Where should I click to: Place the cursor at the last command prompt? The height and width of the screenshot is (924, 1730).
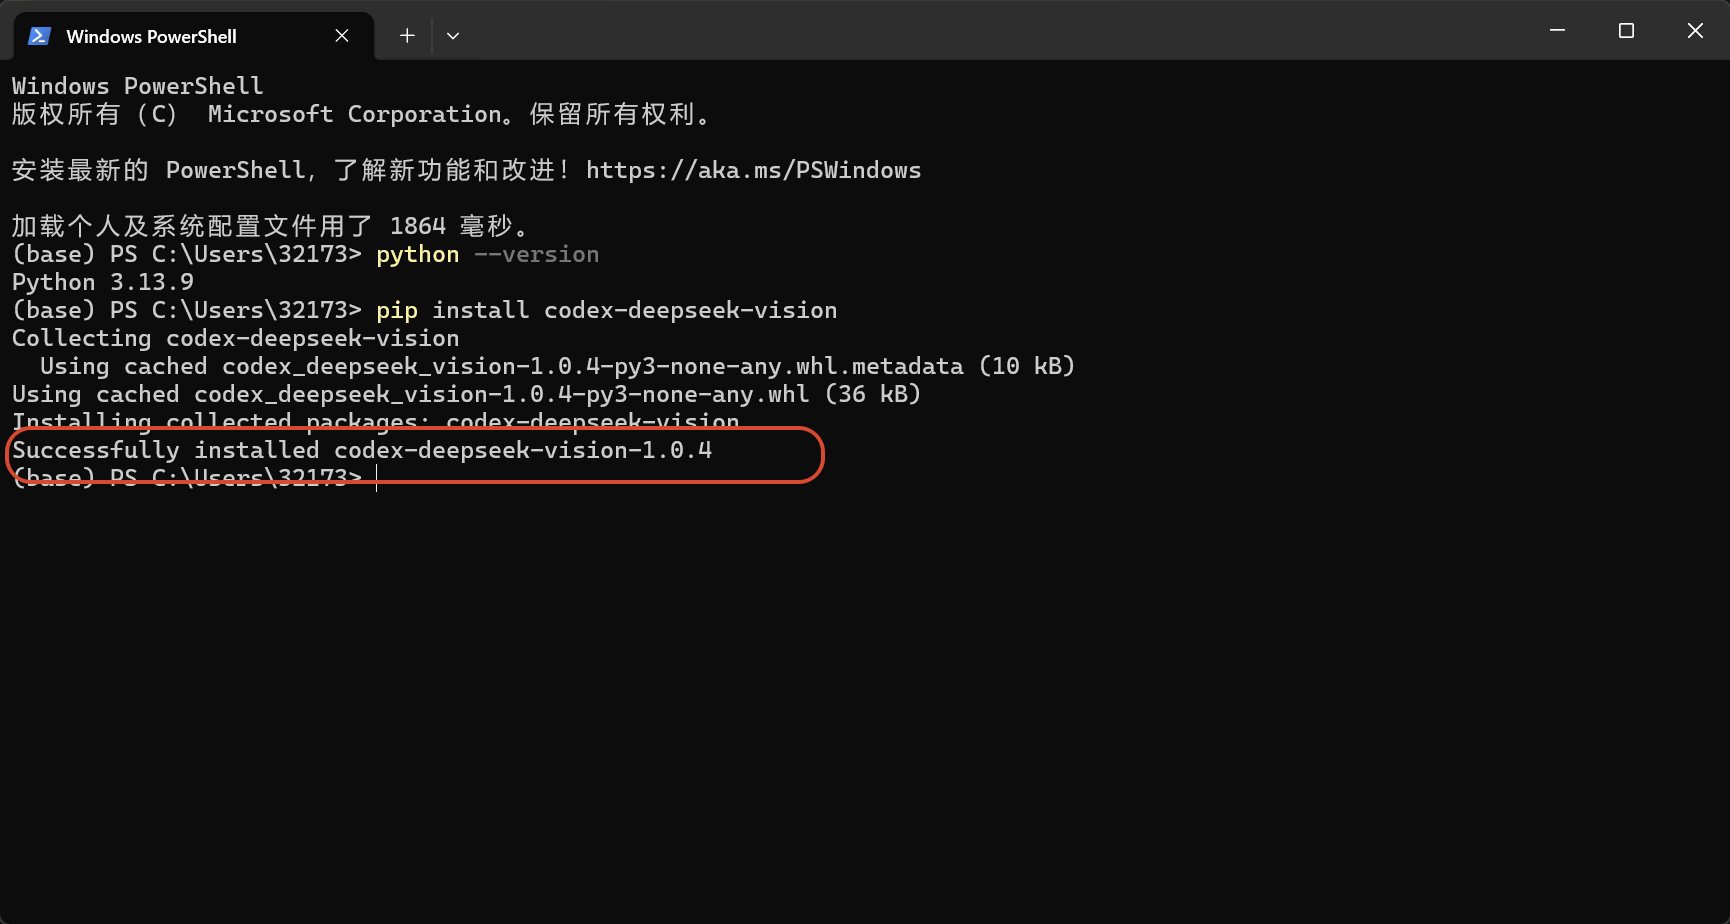tap(377, 478)
